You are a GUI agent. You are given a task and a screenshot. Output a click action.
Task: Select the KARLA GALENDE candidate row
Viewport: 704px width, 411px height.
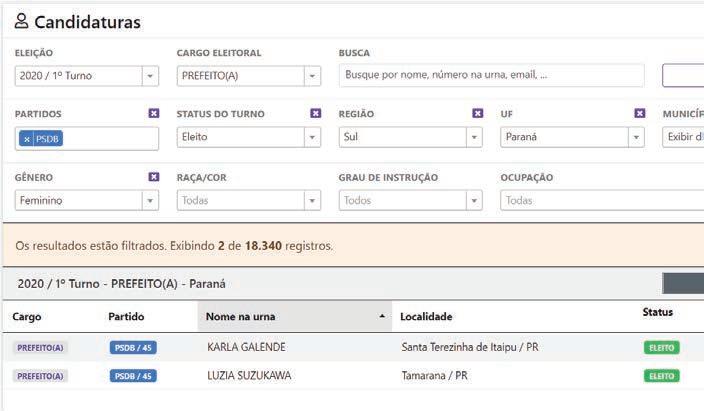click(246, 347)
